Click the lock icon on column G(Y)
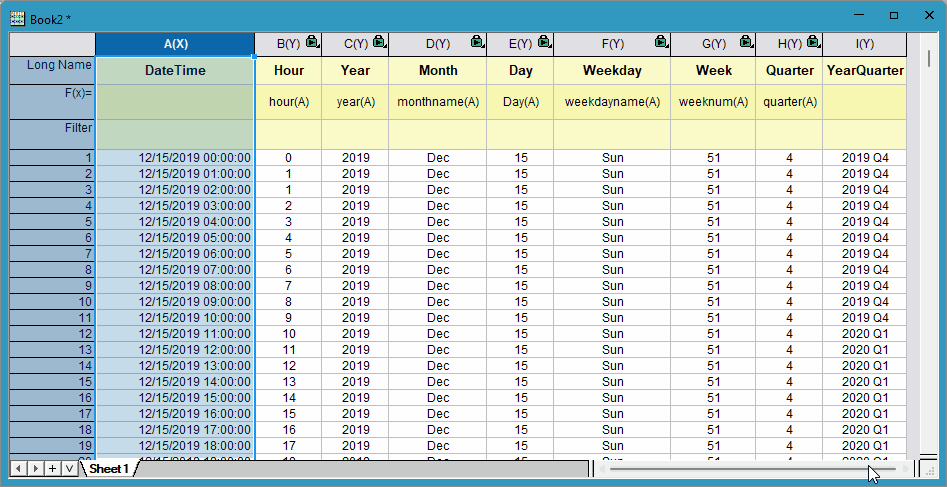This screenshot has height=487, width=947. [x=746, y=43]
